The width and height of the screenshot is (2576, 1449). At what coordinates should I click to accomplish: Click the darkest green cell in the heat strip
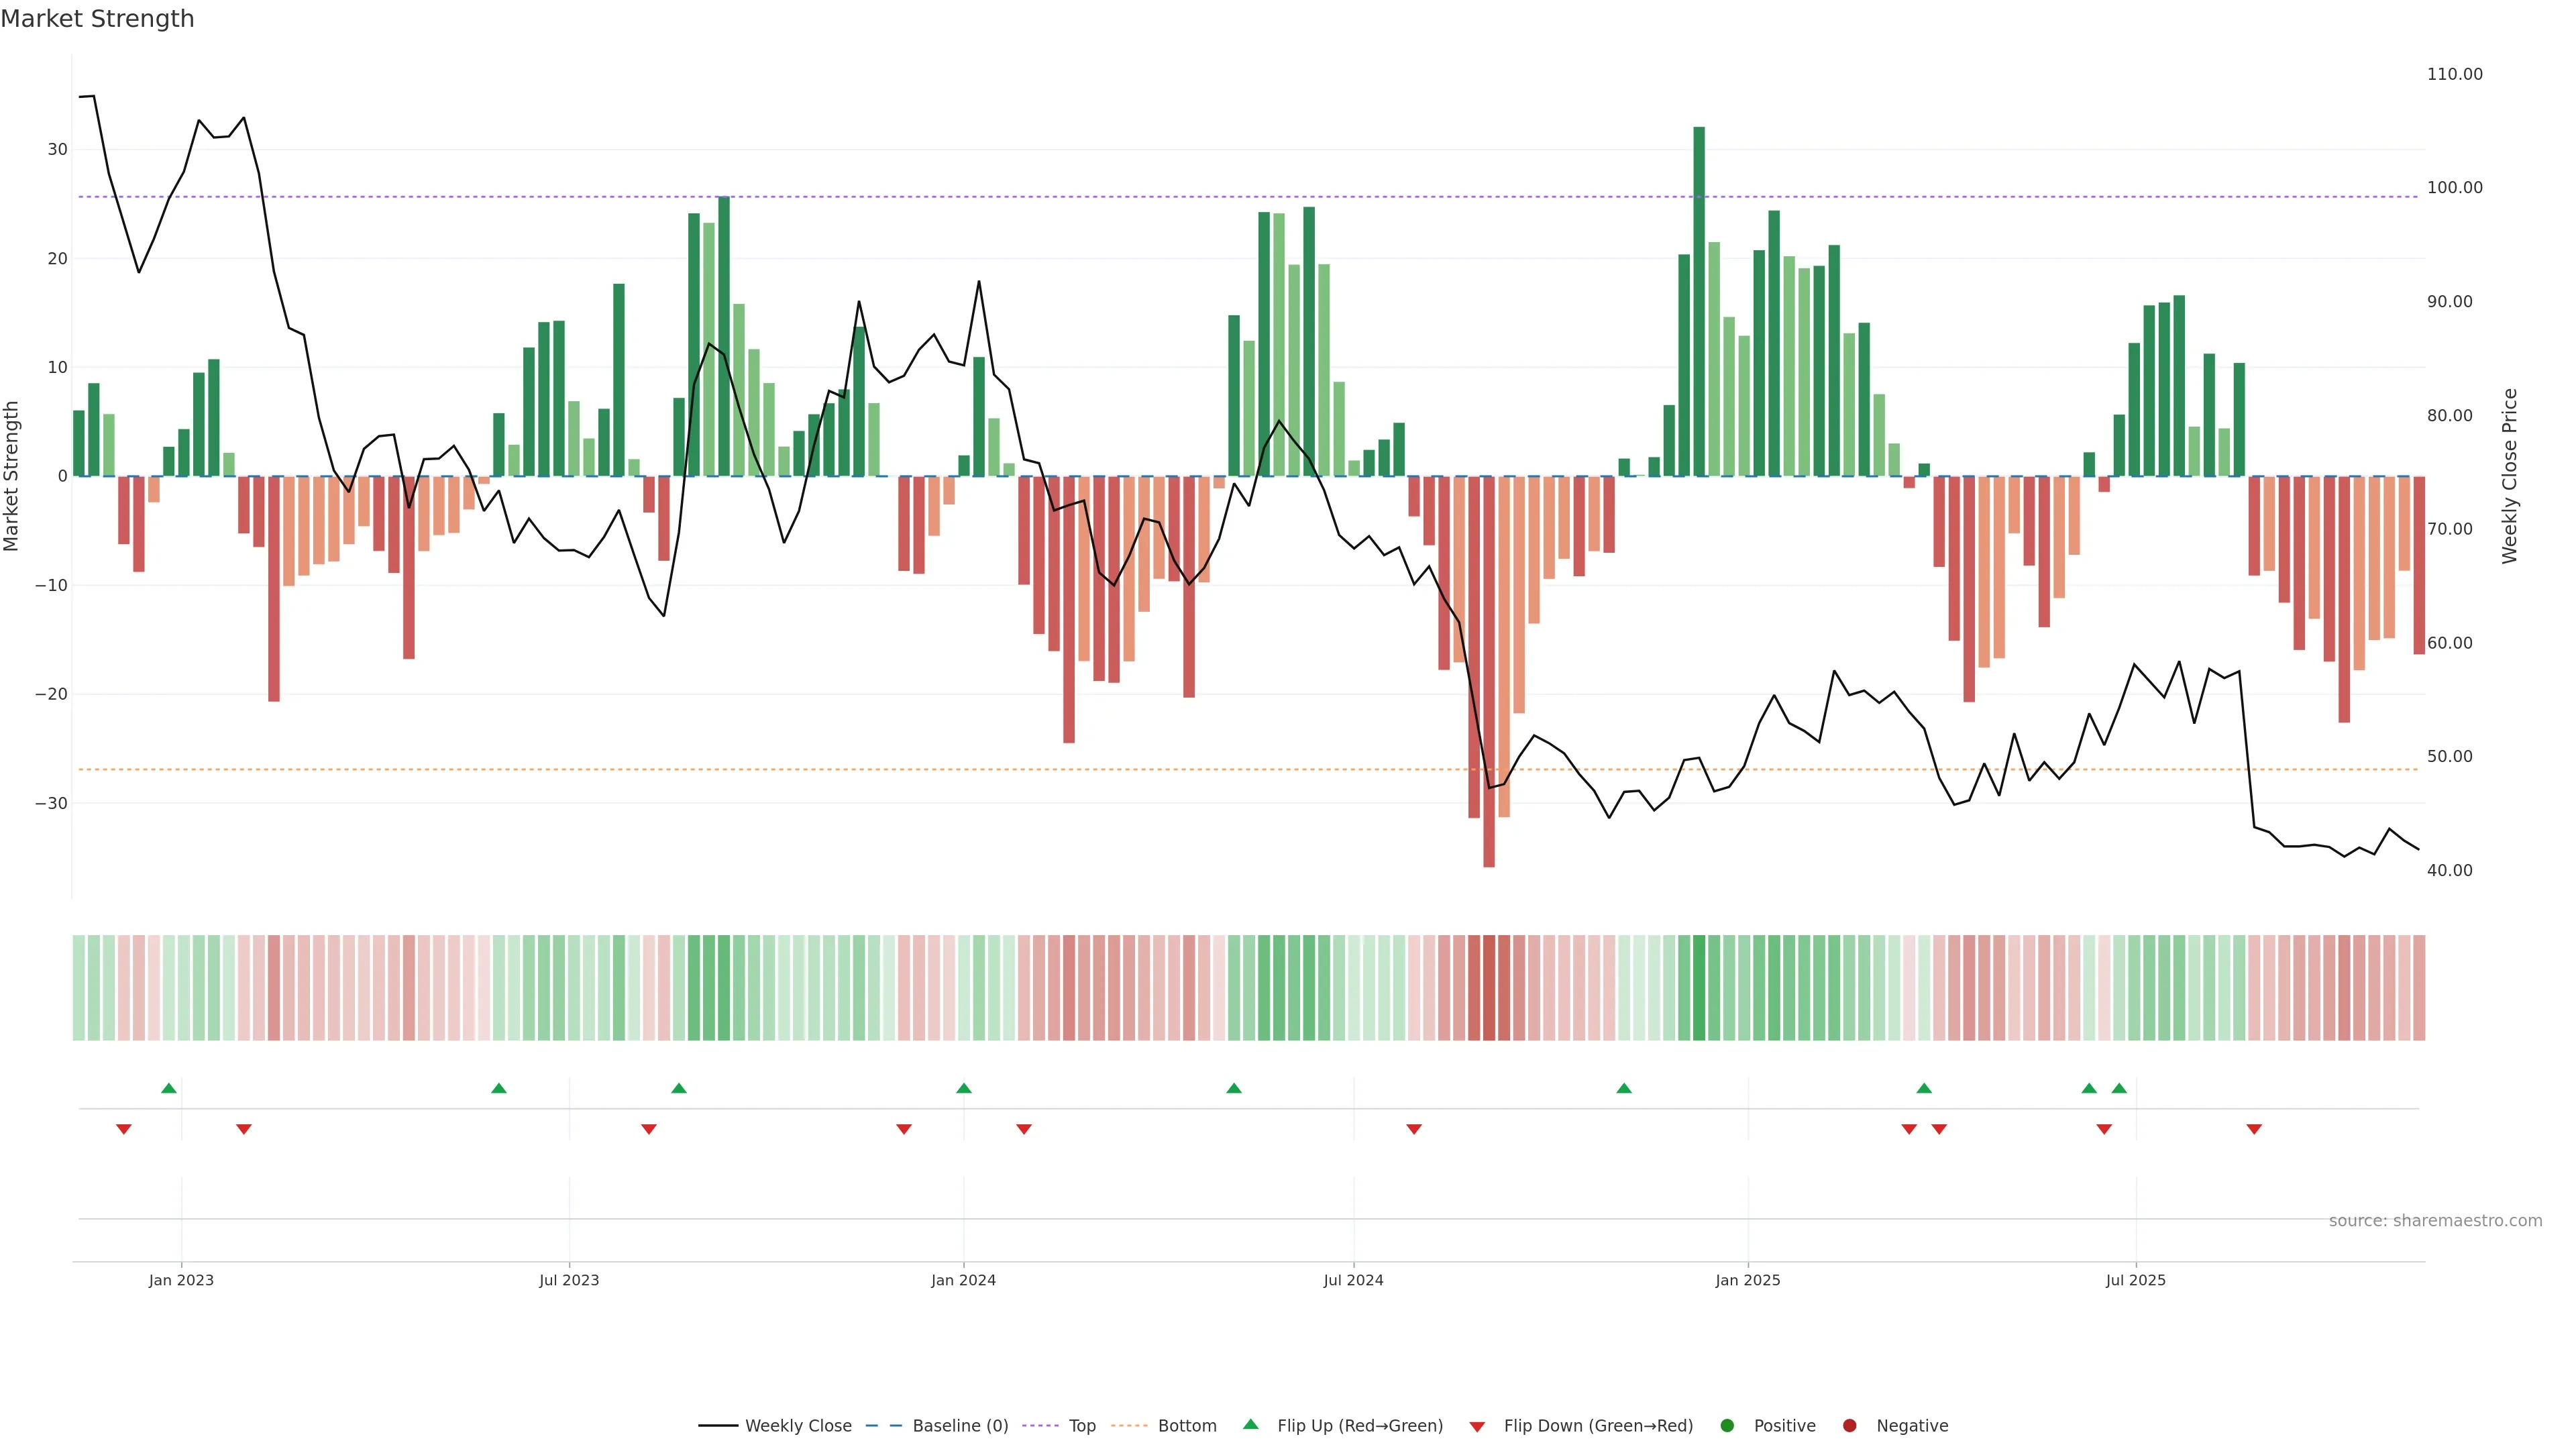pyautogui.click(x=1699, y=987)
